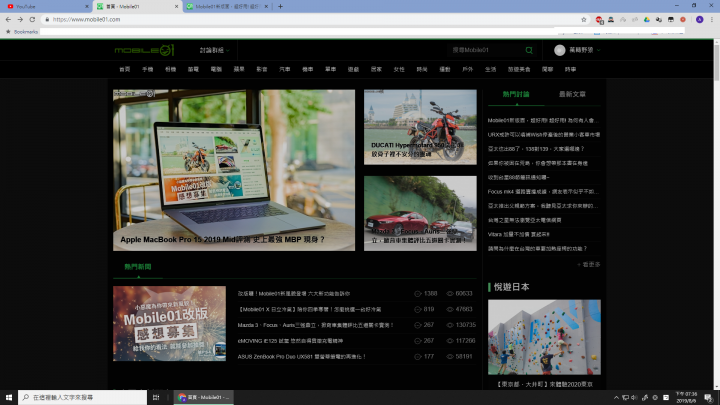This screenshot has height=405, width=720.
Task: Click the Mobile01 site logo
Action: (x=144, y=50)
